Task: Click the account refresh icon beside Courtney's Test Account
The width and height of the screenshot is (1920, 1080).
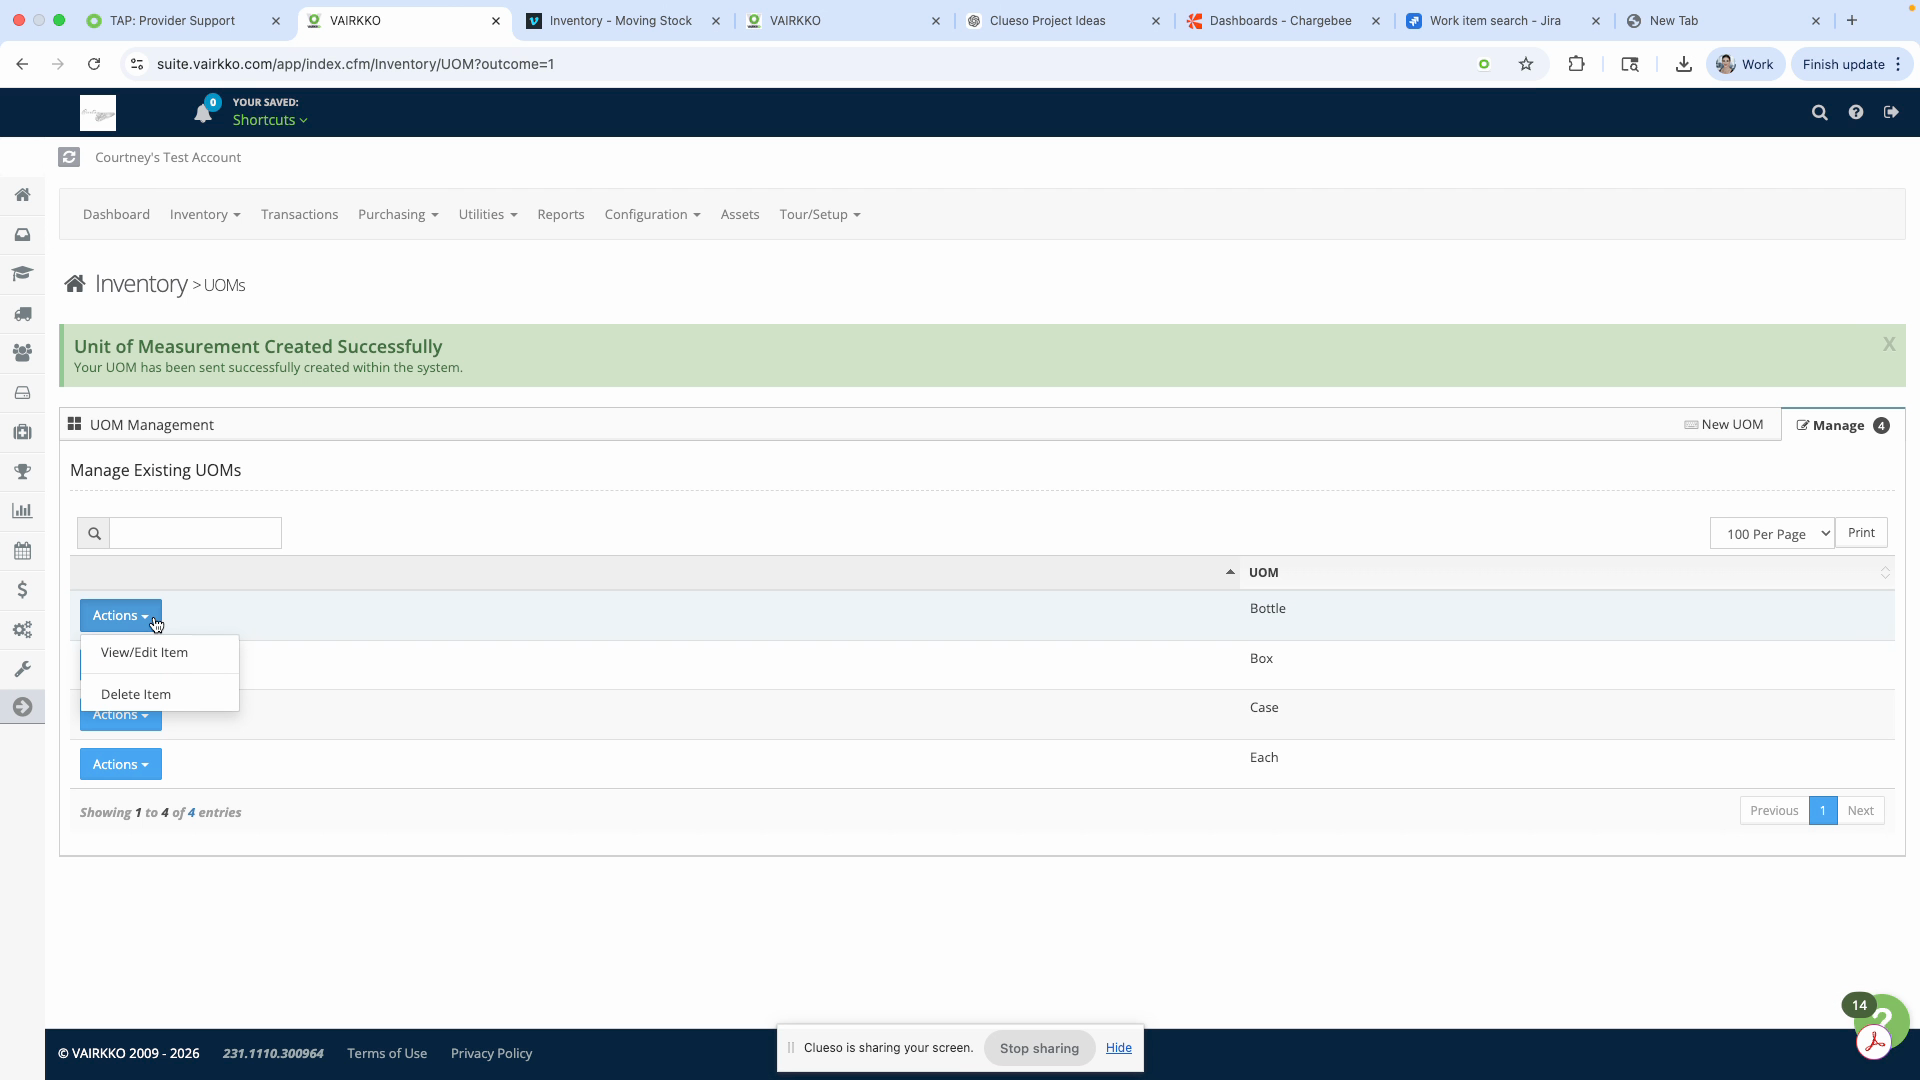Action: click(x=69, y=157)
